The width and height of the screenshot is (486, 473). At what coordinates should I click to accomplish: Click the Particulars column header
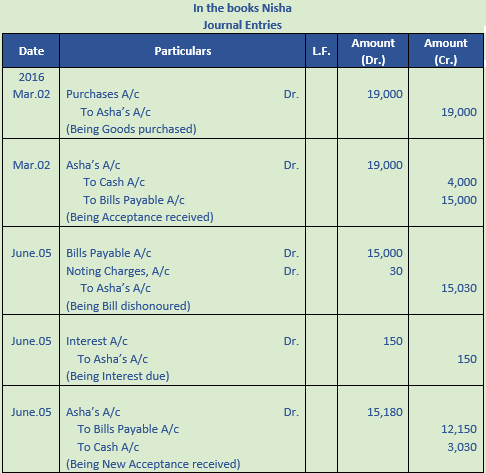(183, 51)
